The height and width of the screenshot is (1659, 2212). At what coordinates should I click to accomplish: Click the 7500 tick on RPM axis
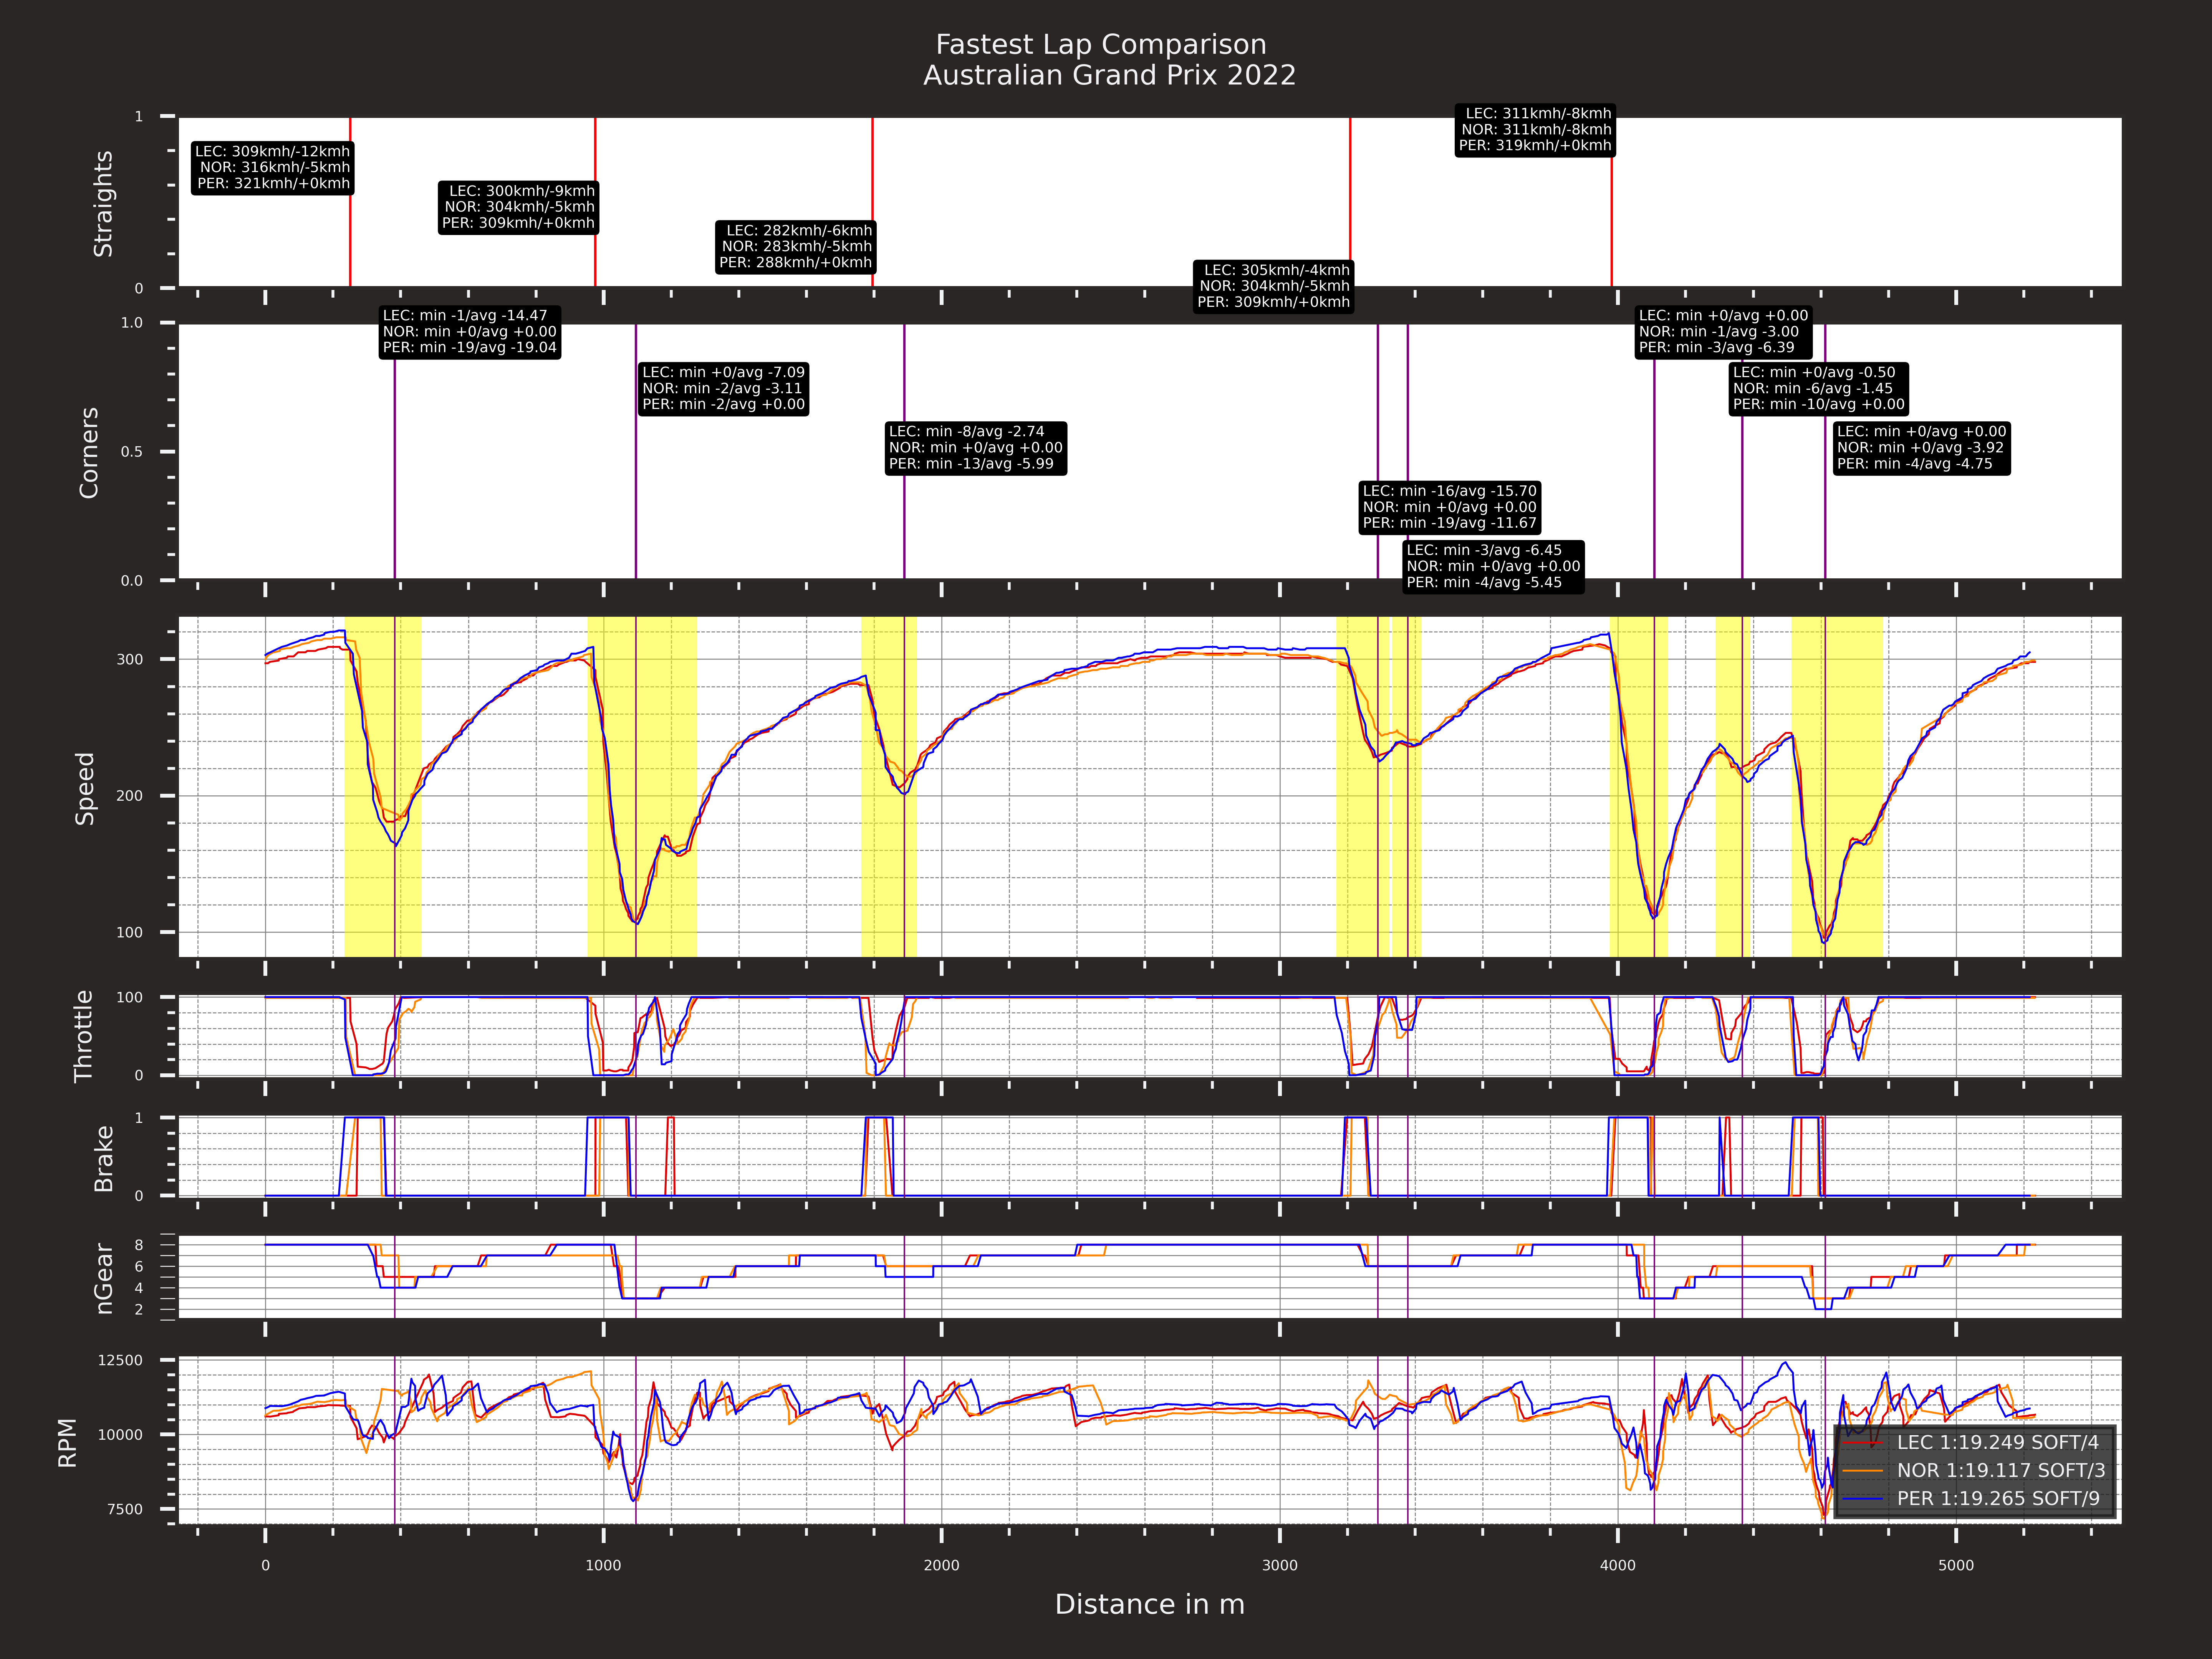pos(125,1510)
